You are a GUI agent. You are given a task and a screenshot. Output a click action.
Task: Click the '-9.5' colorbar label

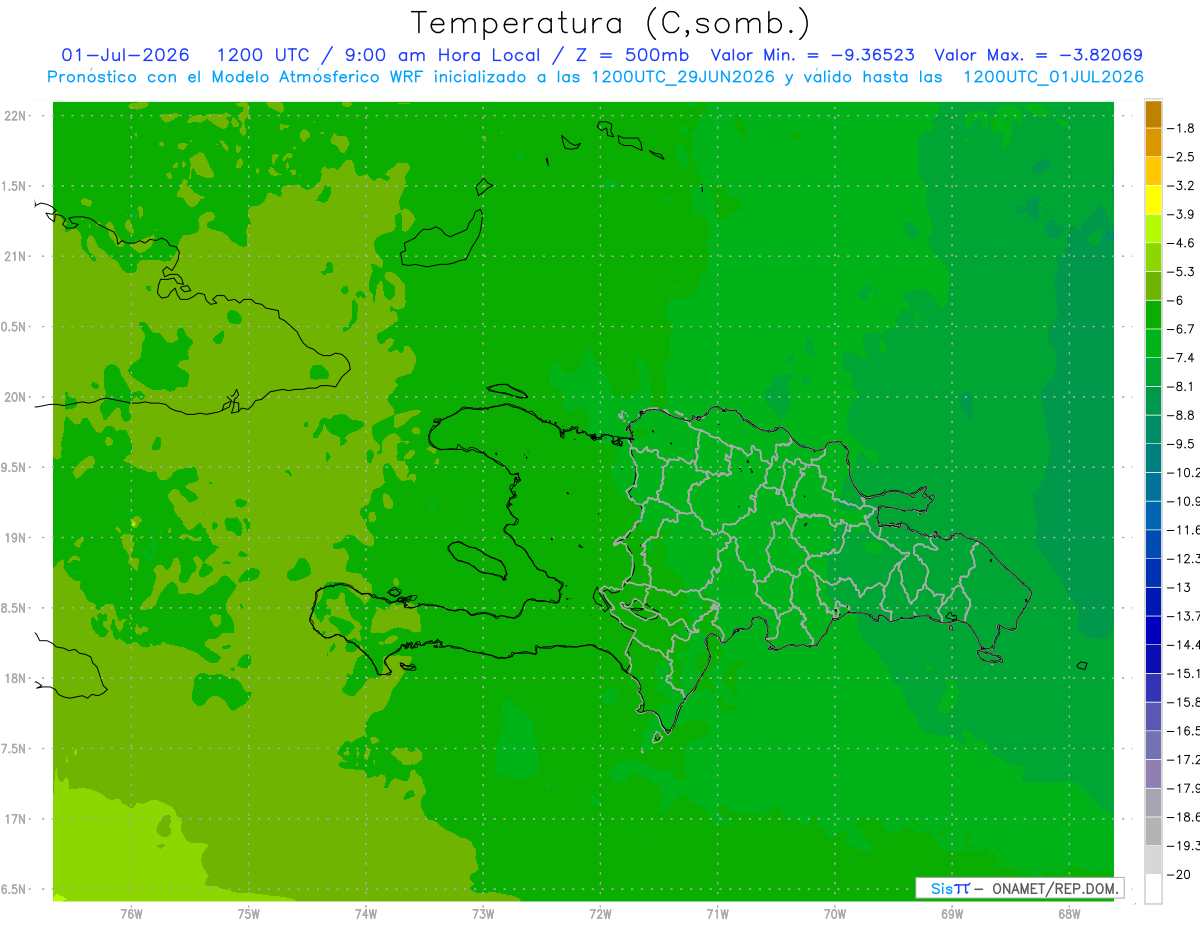click(1181, 444)
